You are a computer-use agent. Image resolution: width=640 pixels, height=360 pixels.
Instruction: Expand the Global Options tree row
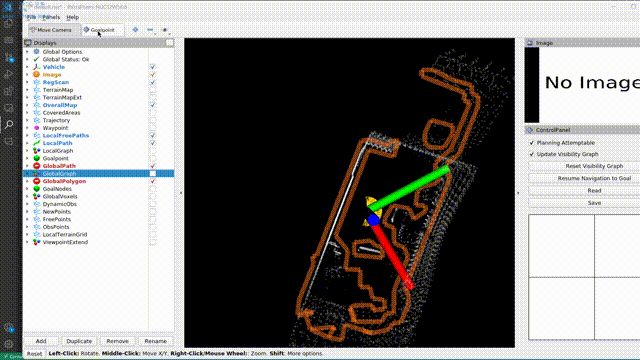tap(27, 52)
